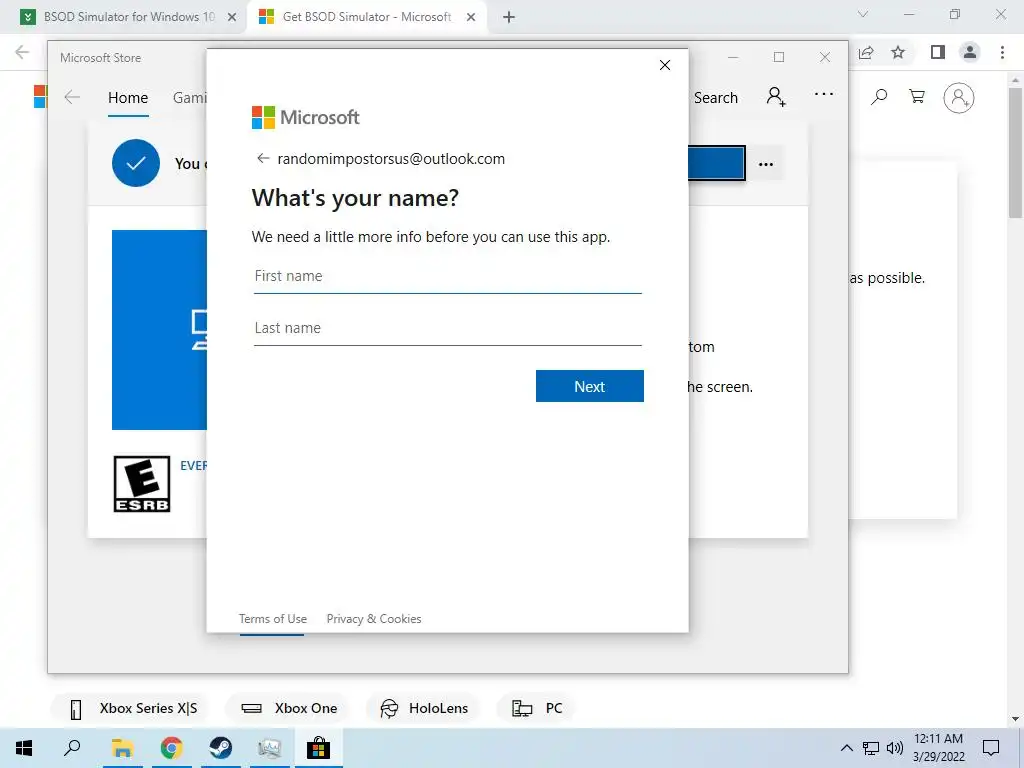Open the Chrome profile icon
This screenshot has height=768, width=1024.
(x=970, y=52)
